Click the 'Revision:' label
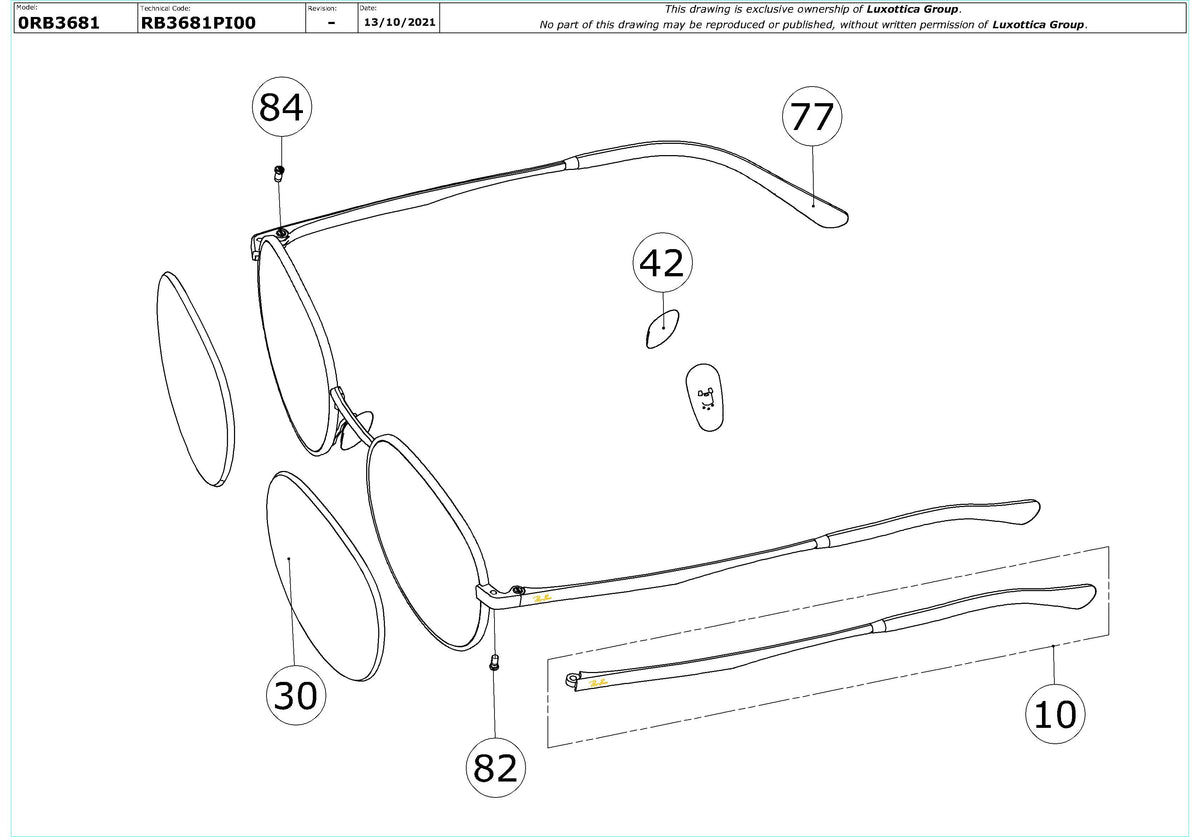 (x=324, y=8)
